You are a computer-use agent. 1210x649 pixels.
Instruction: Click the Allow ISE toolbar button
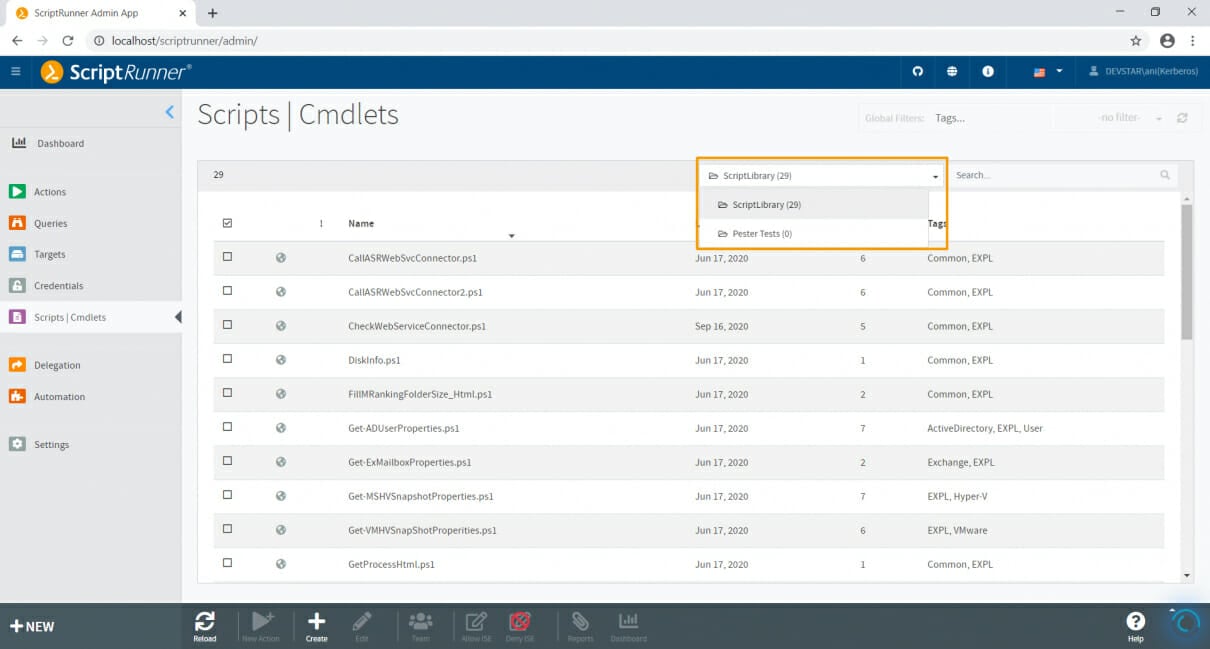[x=476, y=627]
